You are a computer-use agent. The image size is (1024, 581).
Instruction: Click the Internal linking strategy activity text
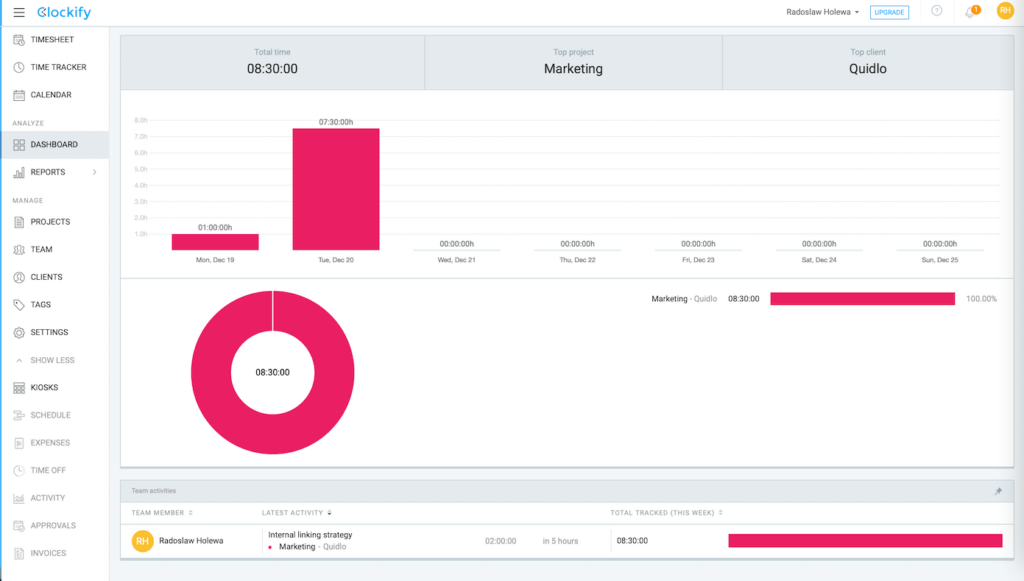coord(310,535)
